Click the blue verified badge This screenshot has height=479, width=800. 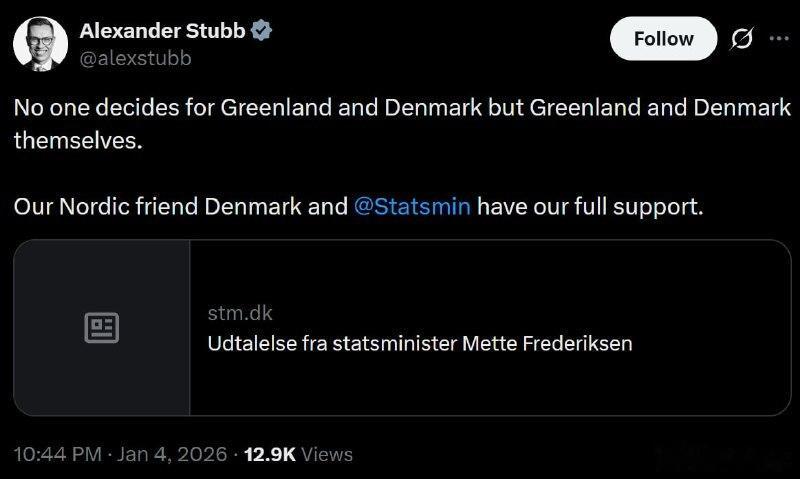[262, 31]
